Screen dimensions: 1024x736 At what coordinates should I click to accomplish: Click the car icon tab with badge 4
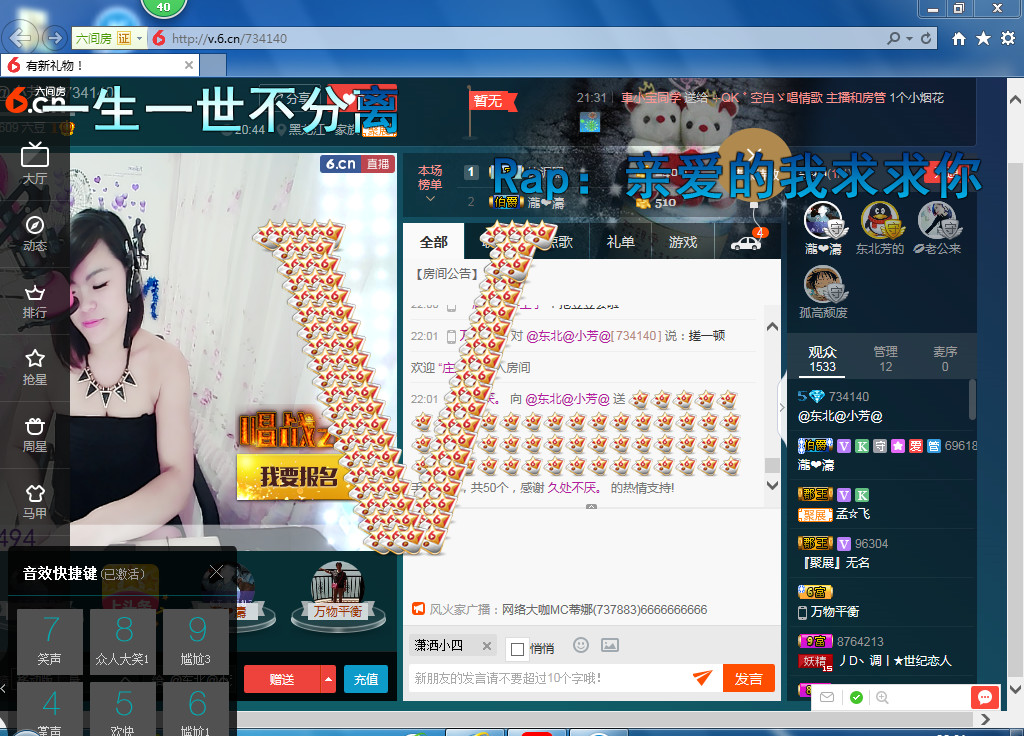point(746,242)
